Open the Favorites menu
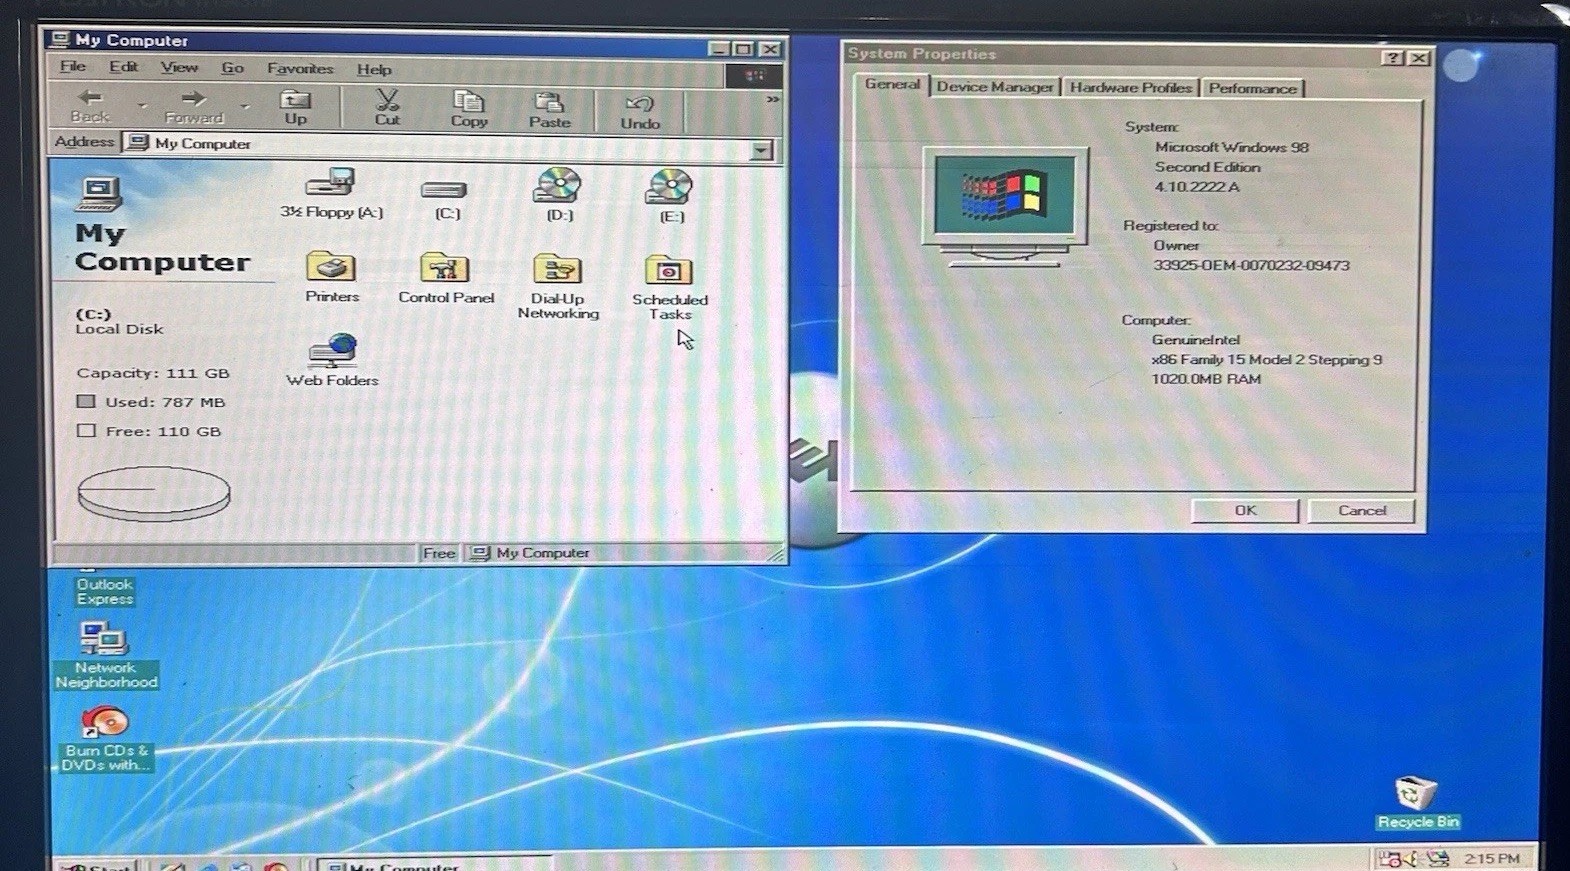This screenshot has width=1570, height=871. (300, 69)
